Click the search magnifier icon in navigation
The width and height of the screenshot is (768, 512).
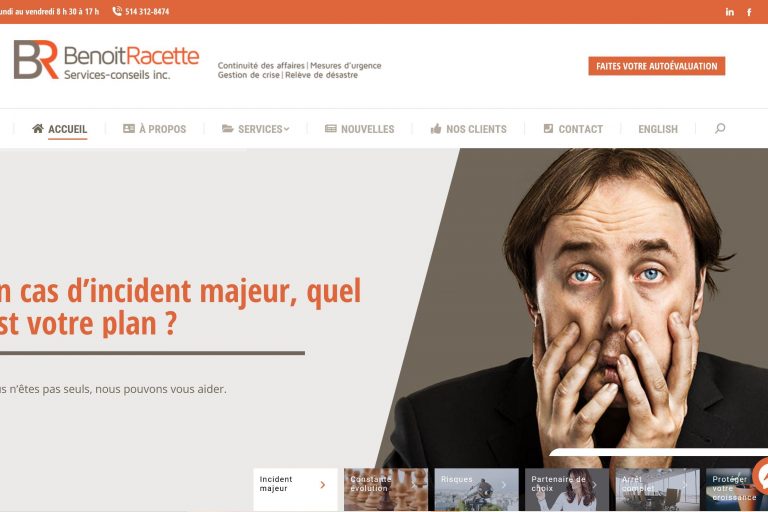tap(720, 128)
